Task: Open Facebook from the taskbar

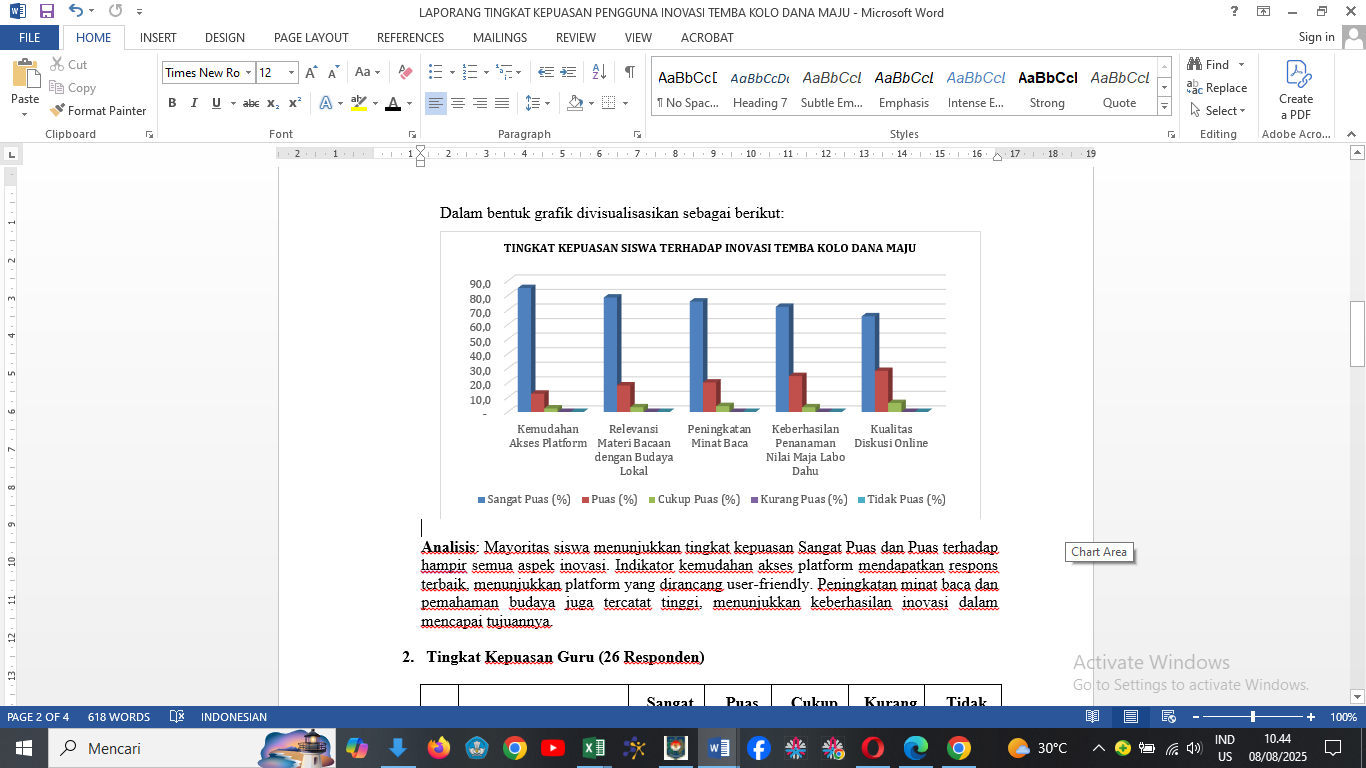Action: pyautogui.click(x=758, y=748)
